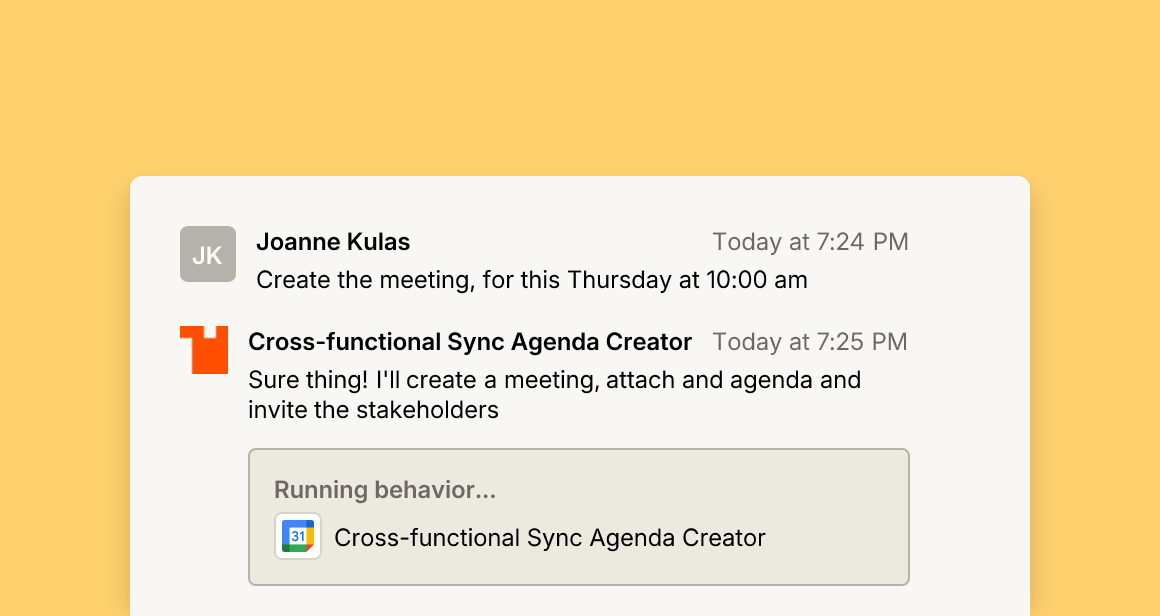Click the Today at 7:24 PM timestamp
This screenshot has height=616, width=1160.
click(810, 242)
